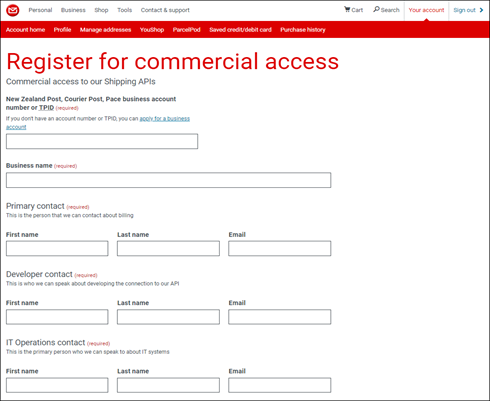Screen dimensions: 490x401
Task: Click the NZ Post envelope logo
Action: click(x=13, y=10)
